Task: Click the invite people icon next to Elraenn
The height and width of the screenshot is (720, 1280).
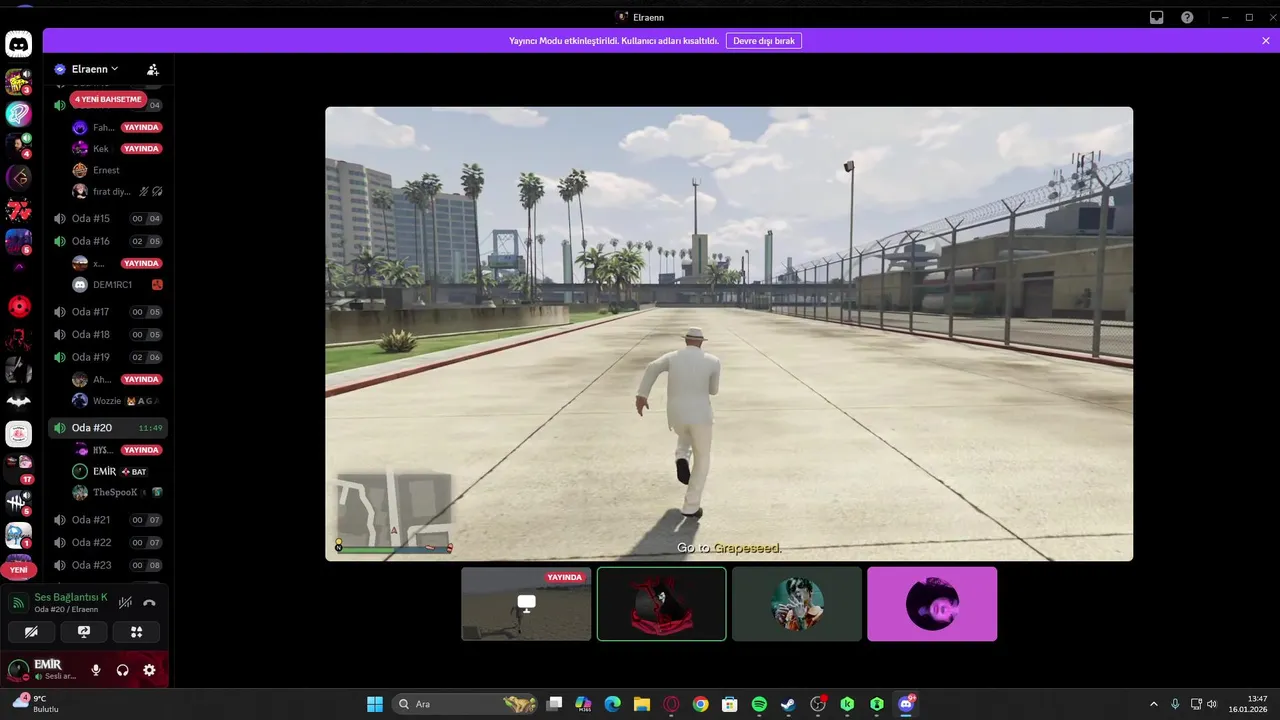Action: (x=153, y=69)
